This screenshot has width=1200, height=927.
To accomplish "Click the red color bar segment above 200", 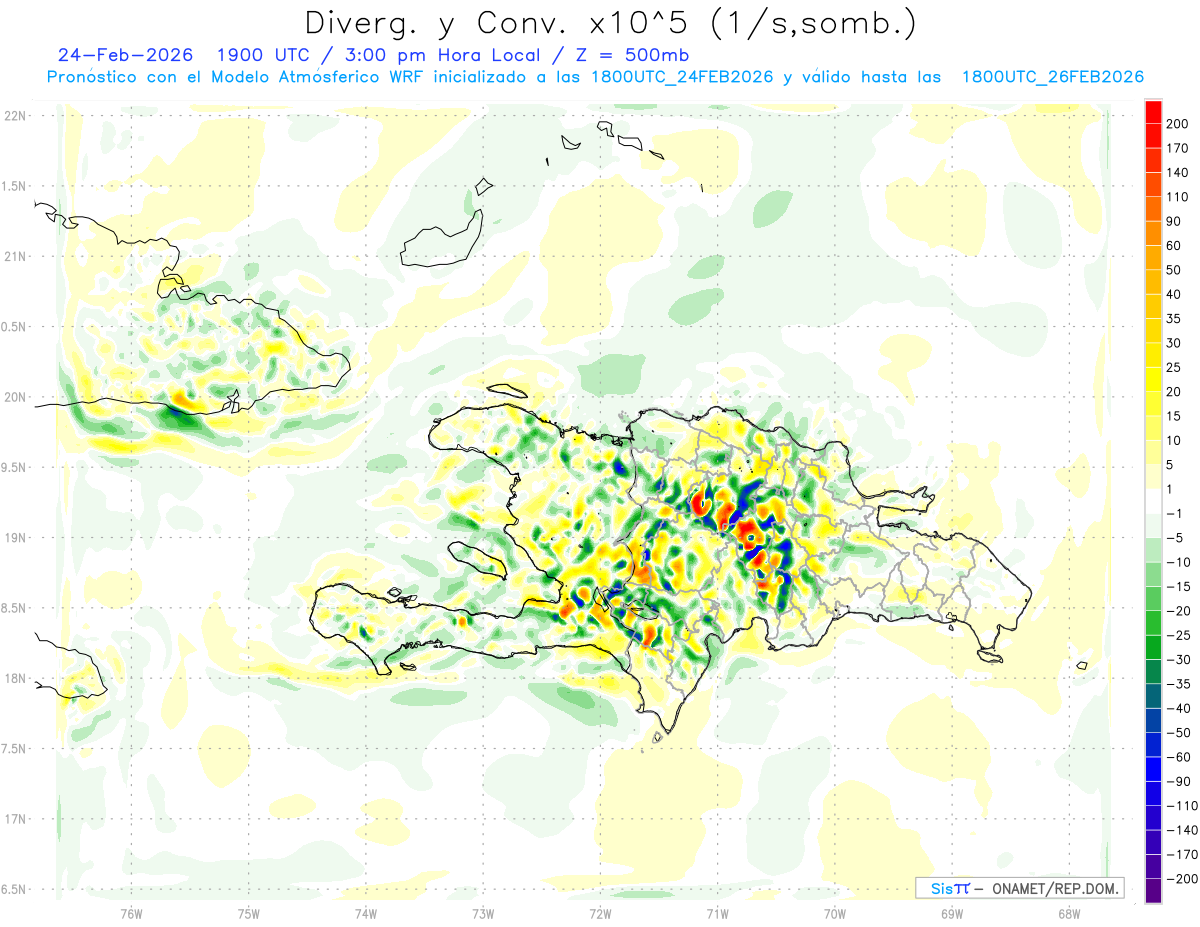I will point(1153,110).
